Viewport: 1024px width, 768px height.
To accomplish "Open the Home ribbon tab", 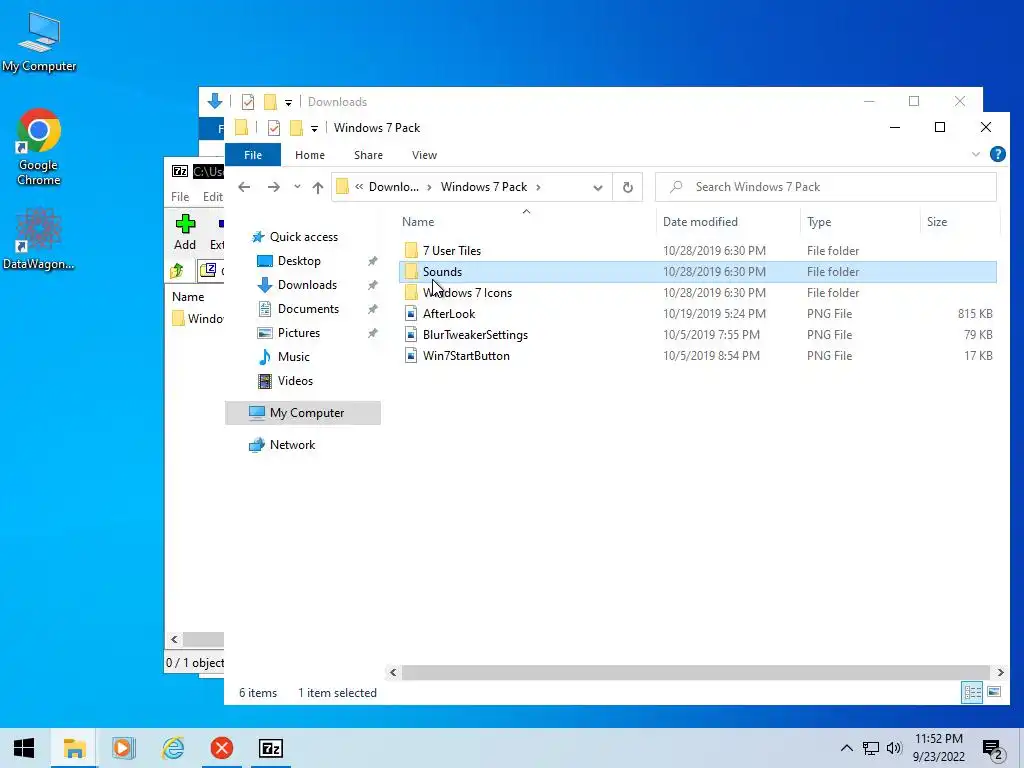I will [x=310, y=155].
